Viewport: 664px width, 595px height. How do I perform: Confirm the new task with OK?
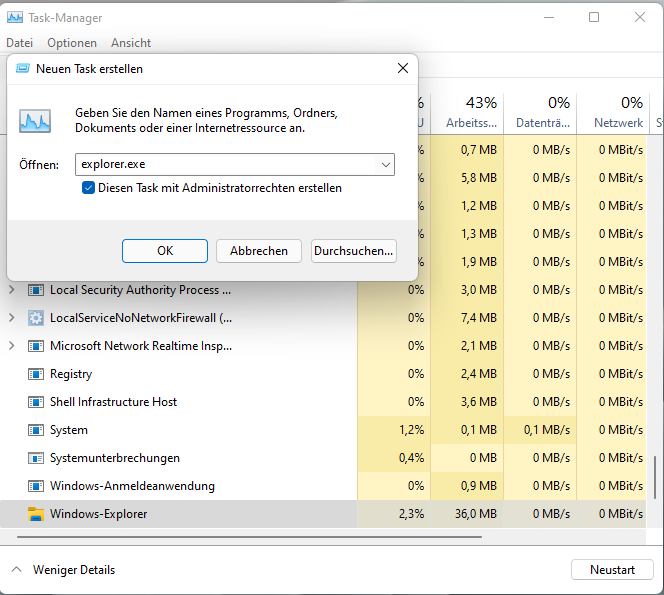[x=165, y=251]
